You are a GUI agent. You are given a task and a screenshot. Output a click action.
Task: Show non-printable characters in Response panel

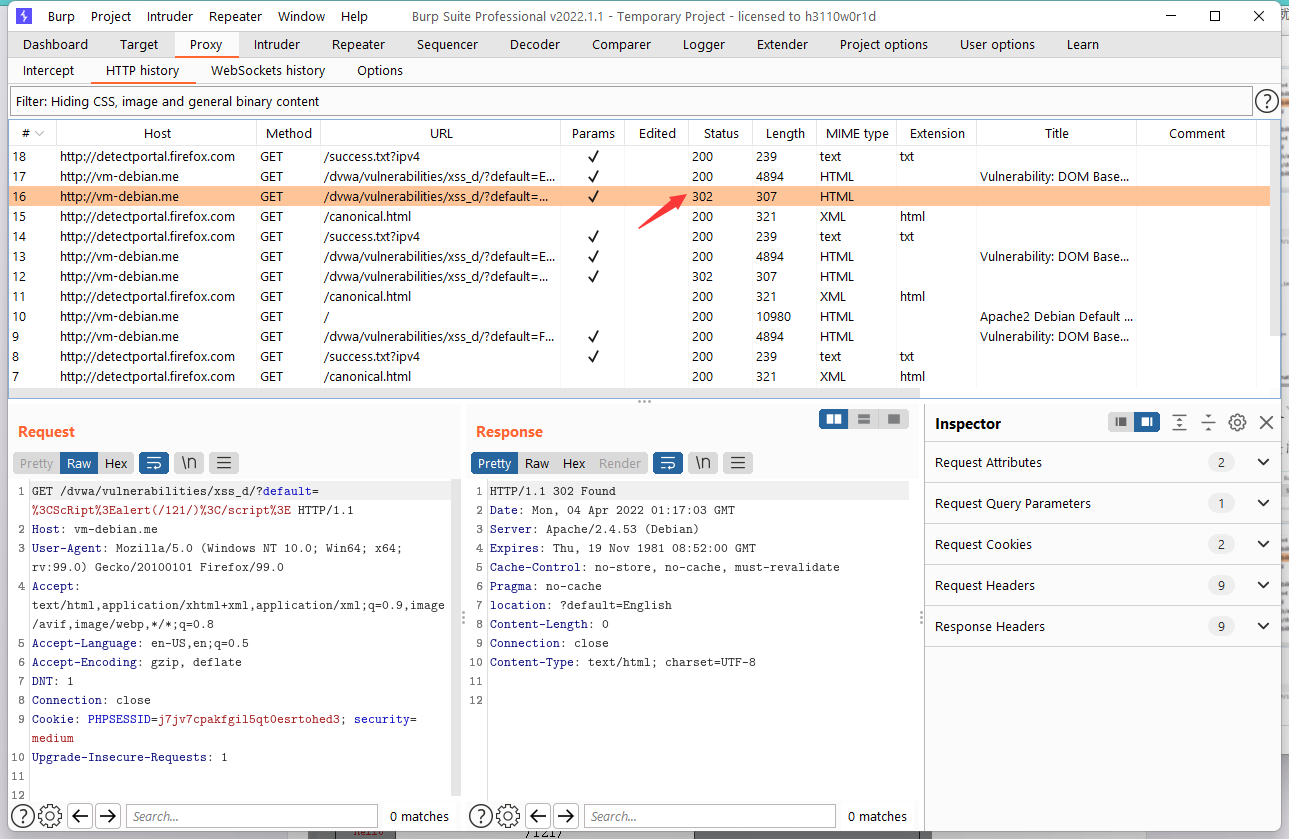(703, 463)
